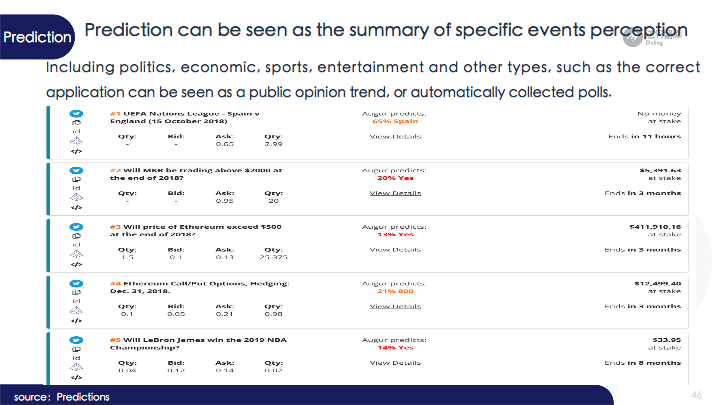Open the market titled Will LeBron James win
This screenshot has width=720, height=405.
coord(198,344)
